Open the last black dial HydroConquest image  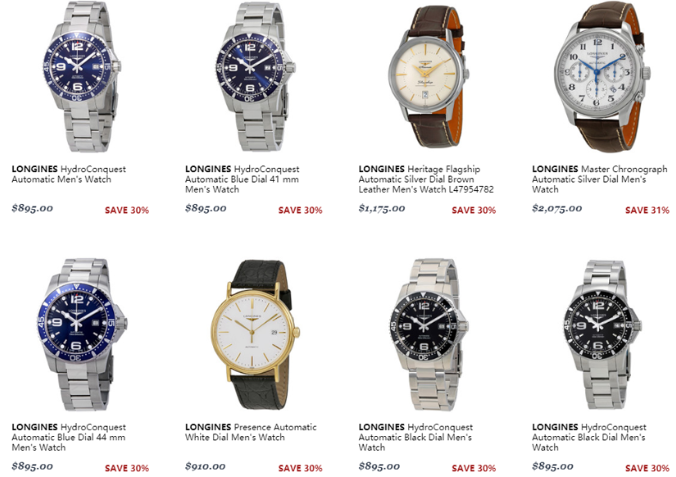click(x=602, y=335)
